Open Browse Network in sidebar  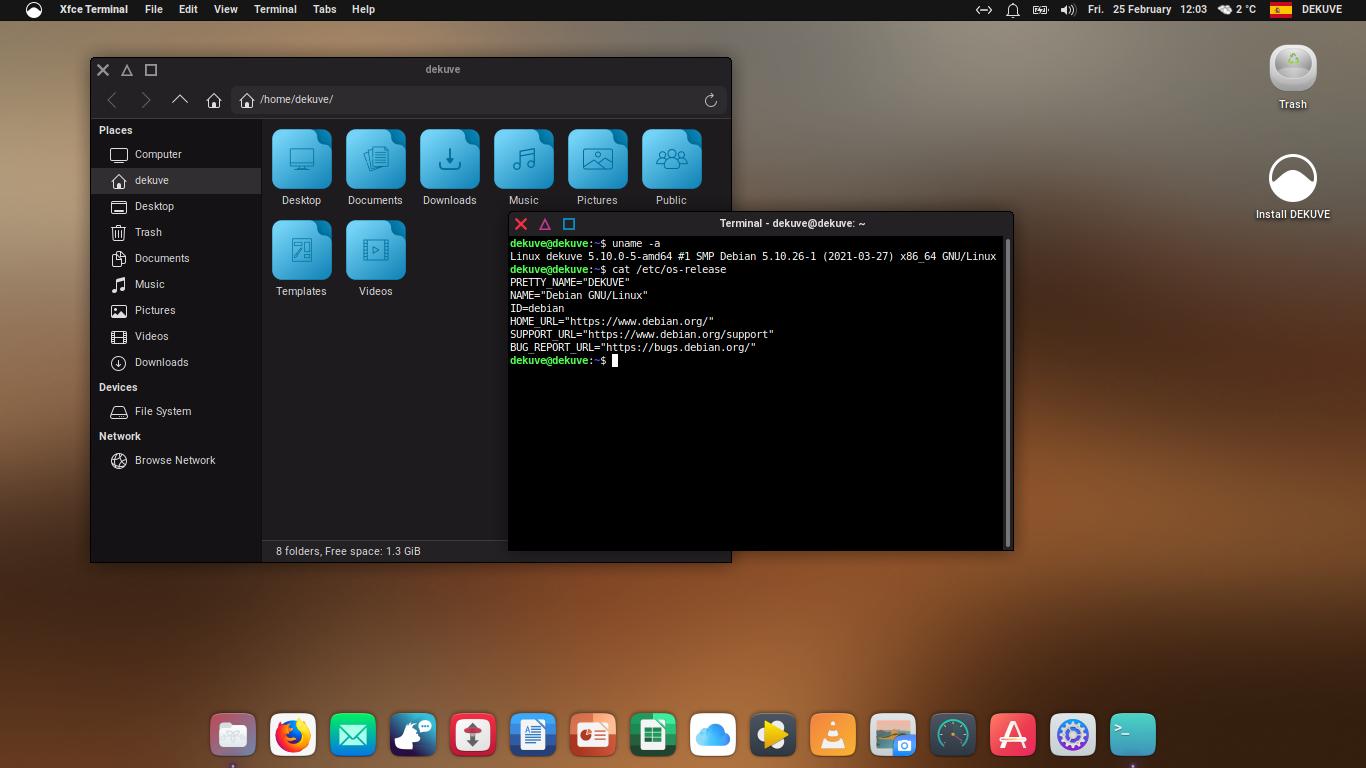tap(176, 460)
